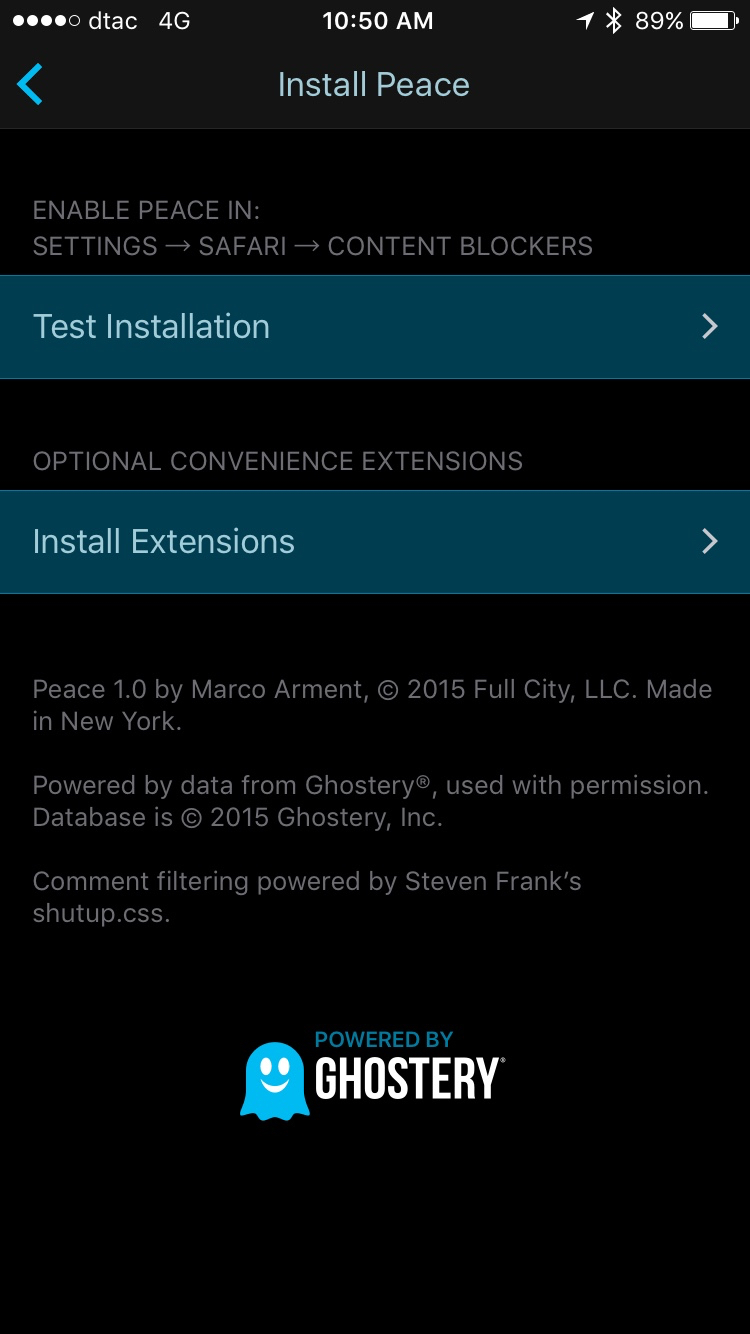Tap the Peace 1.0 credits text
Image resolution: width=750 pixels, height=1334 pixels.
point(372,705)
